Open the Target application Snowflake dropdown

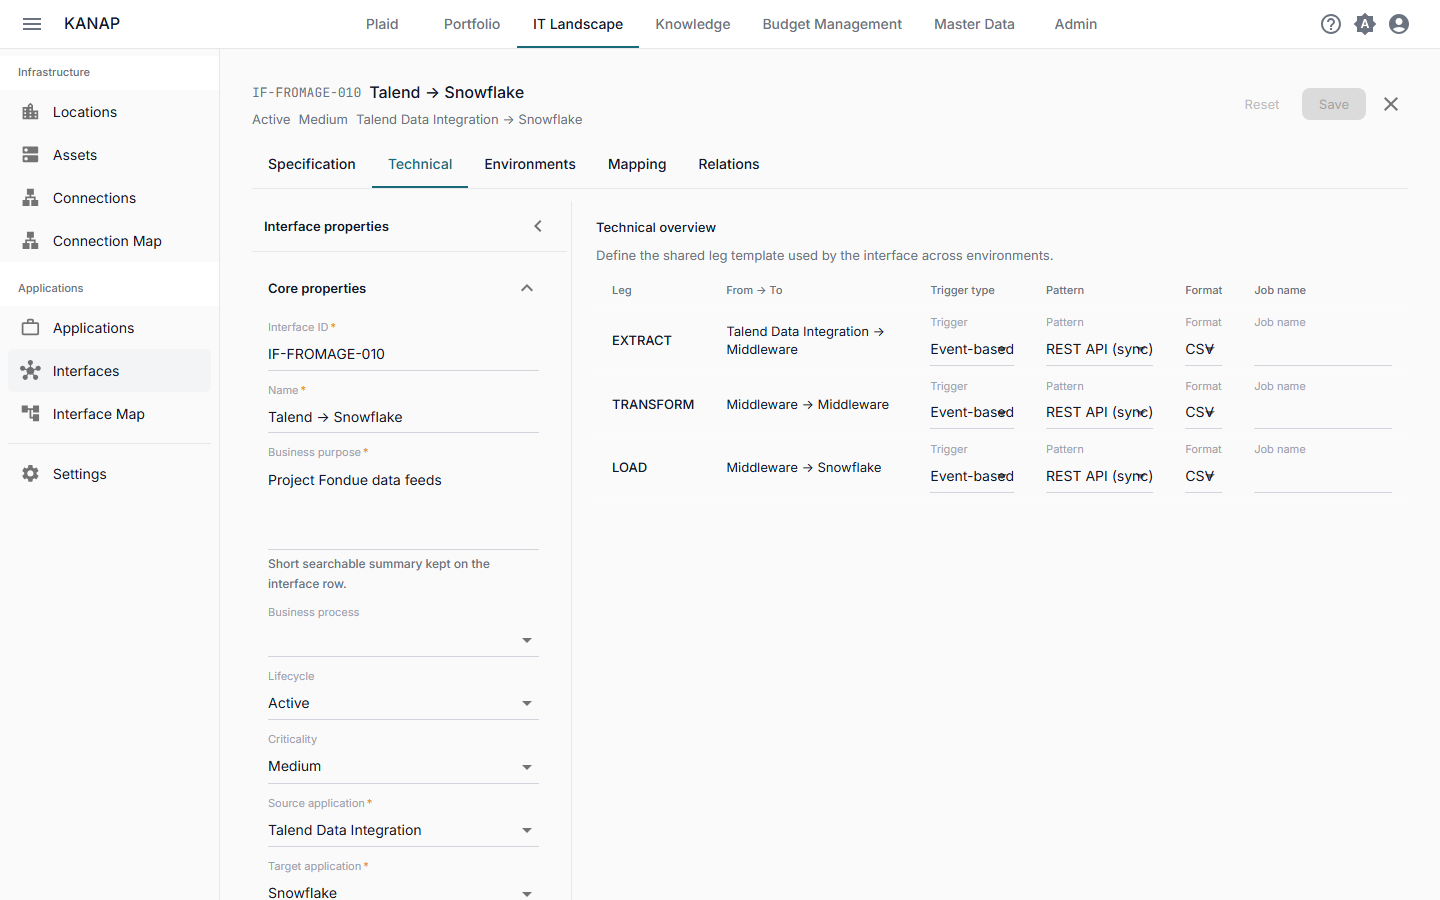(403, 892)
